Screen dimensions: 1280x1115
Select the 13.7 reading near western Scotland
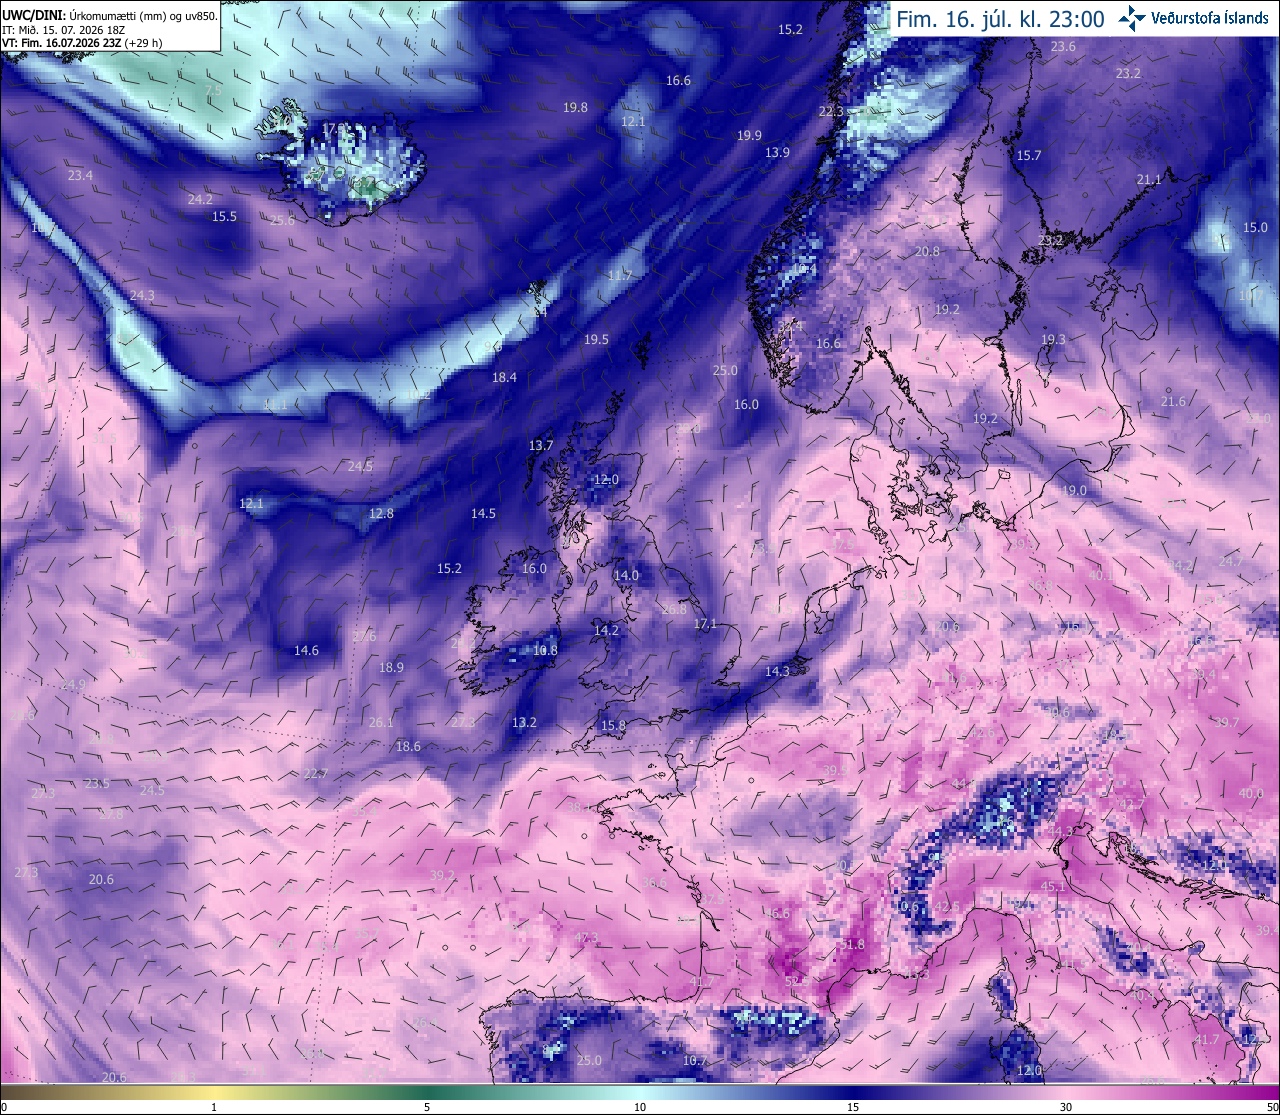pyautogui.click(x=541, y=445)
